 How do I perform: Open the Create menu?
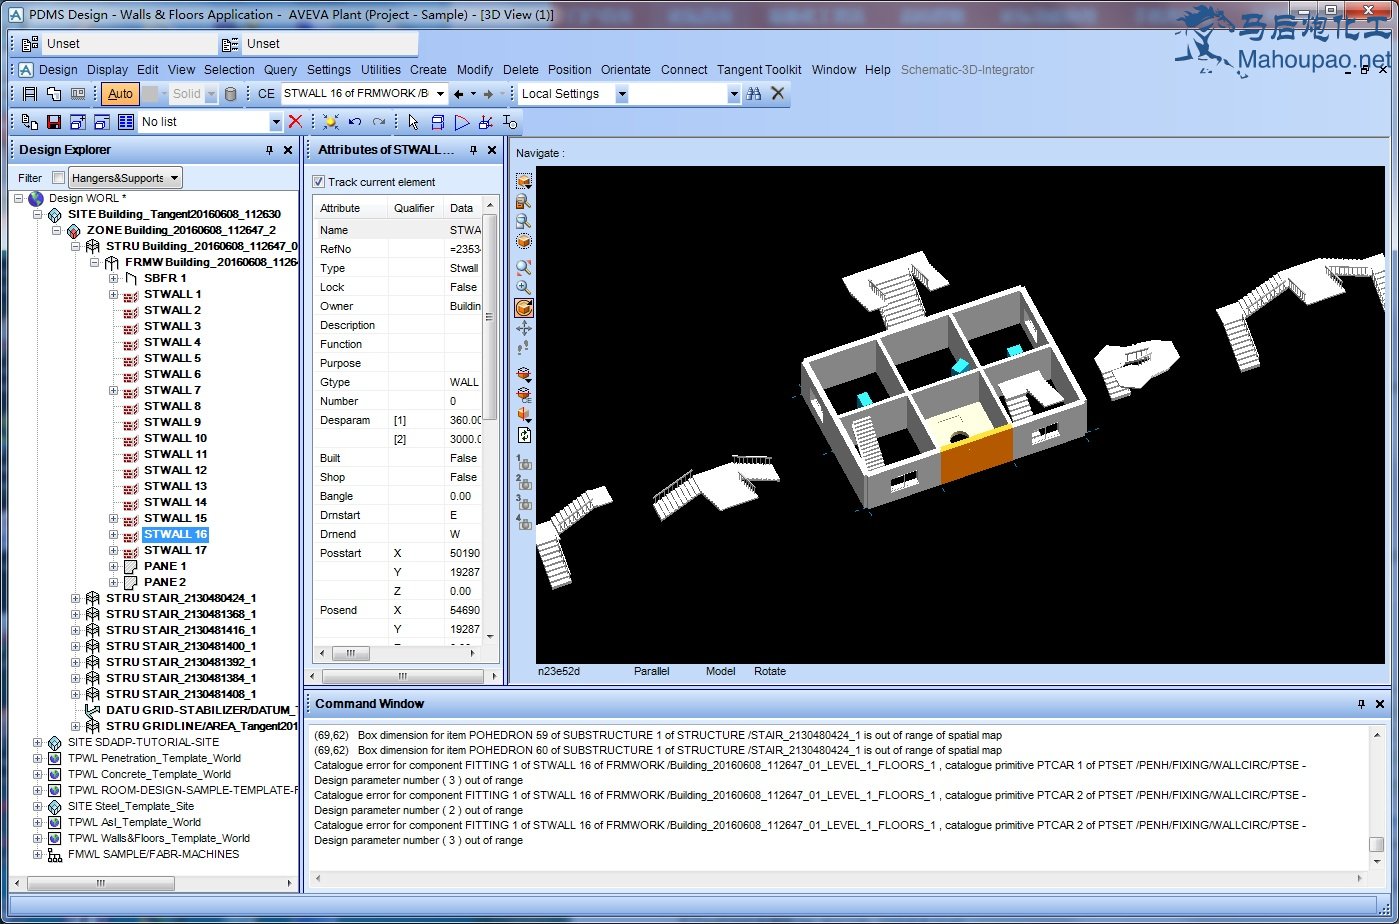pos(428,69)
